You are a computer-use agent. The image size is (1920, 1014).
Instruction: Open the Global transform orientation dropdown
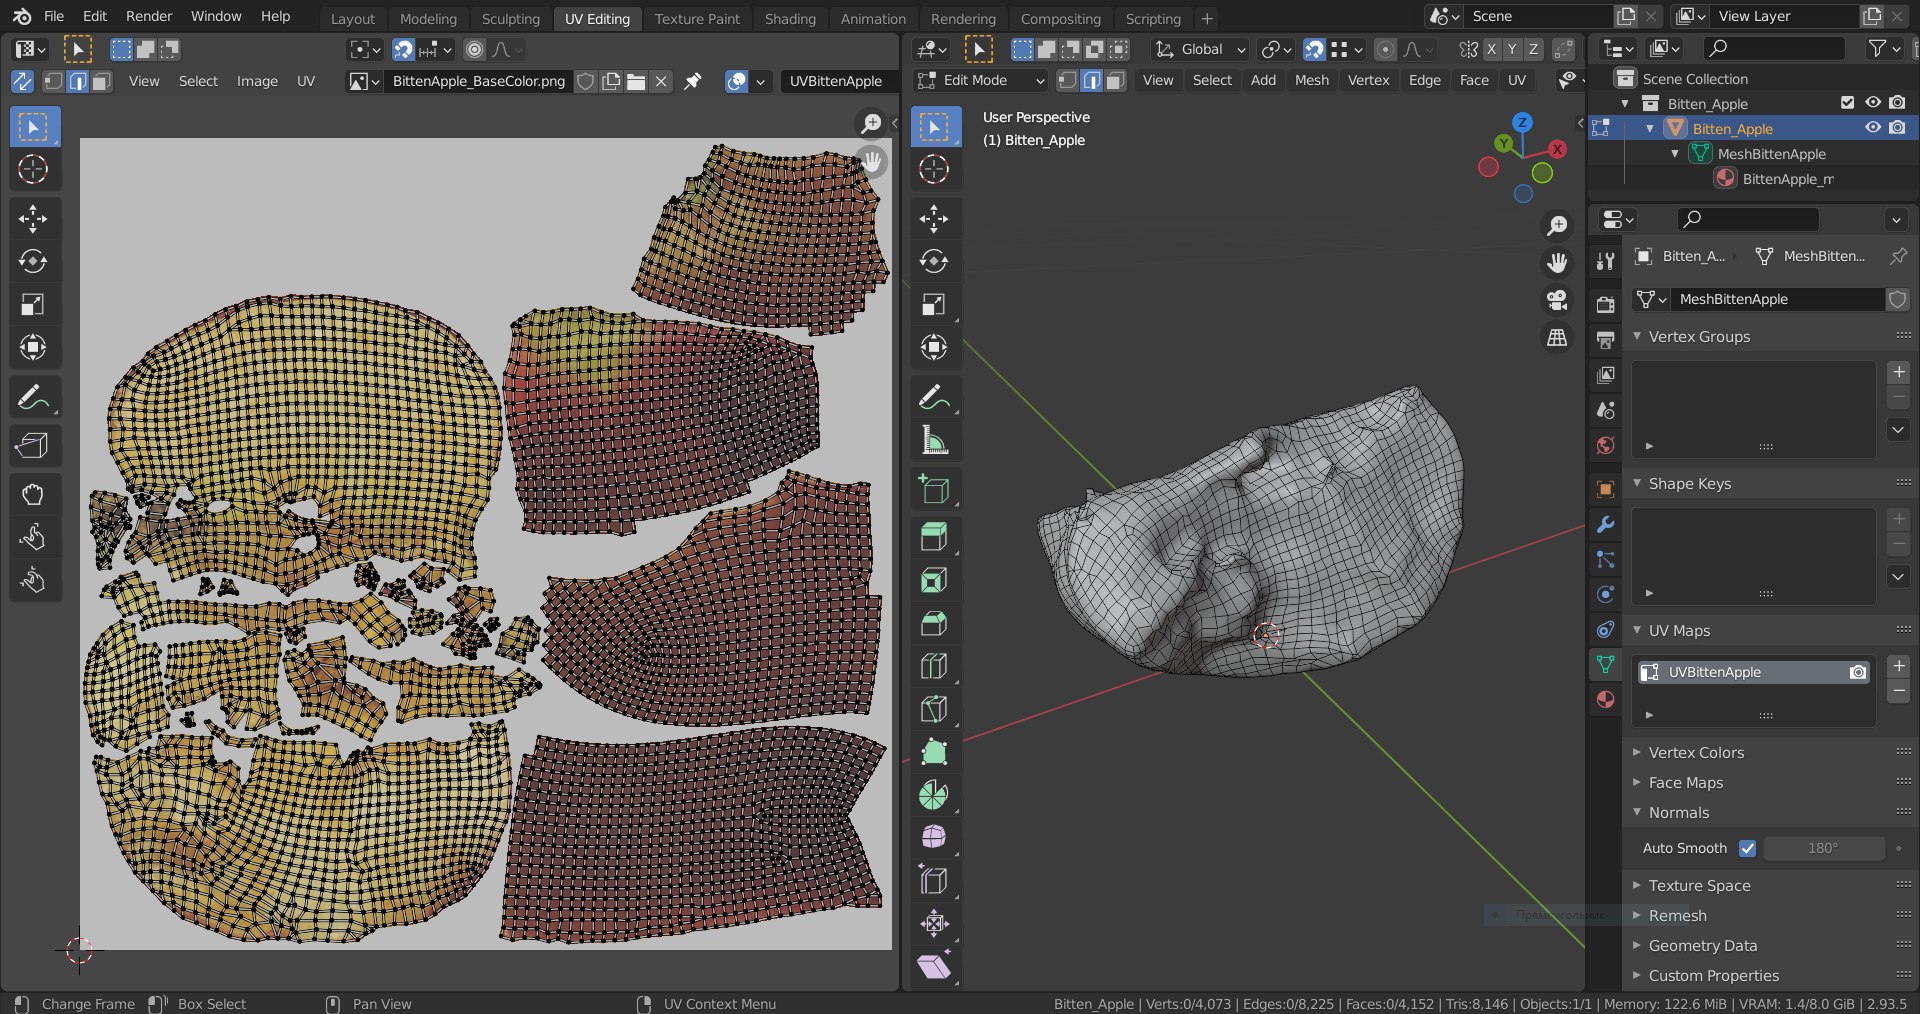[x=1199, y=49]
